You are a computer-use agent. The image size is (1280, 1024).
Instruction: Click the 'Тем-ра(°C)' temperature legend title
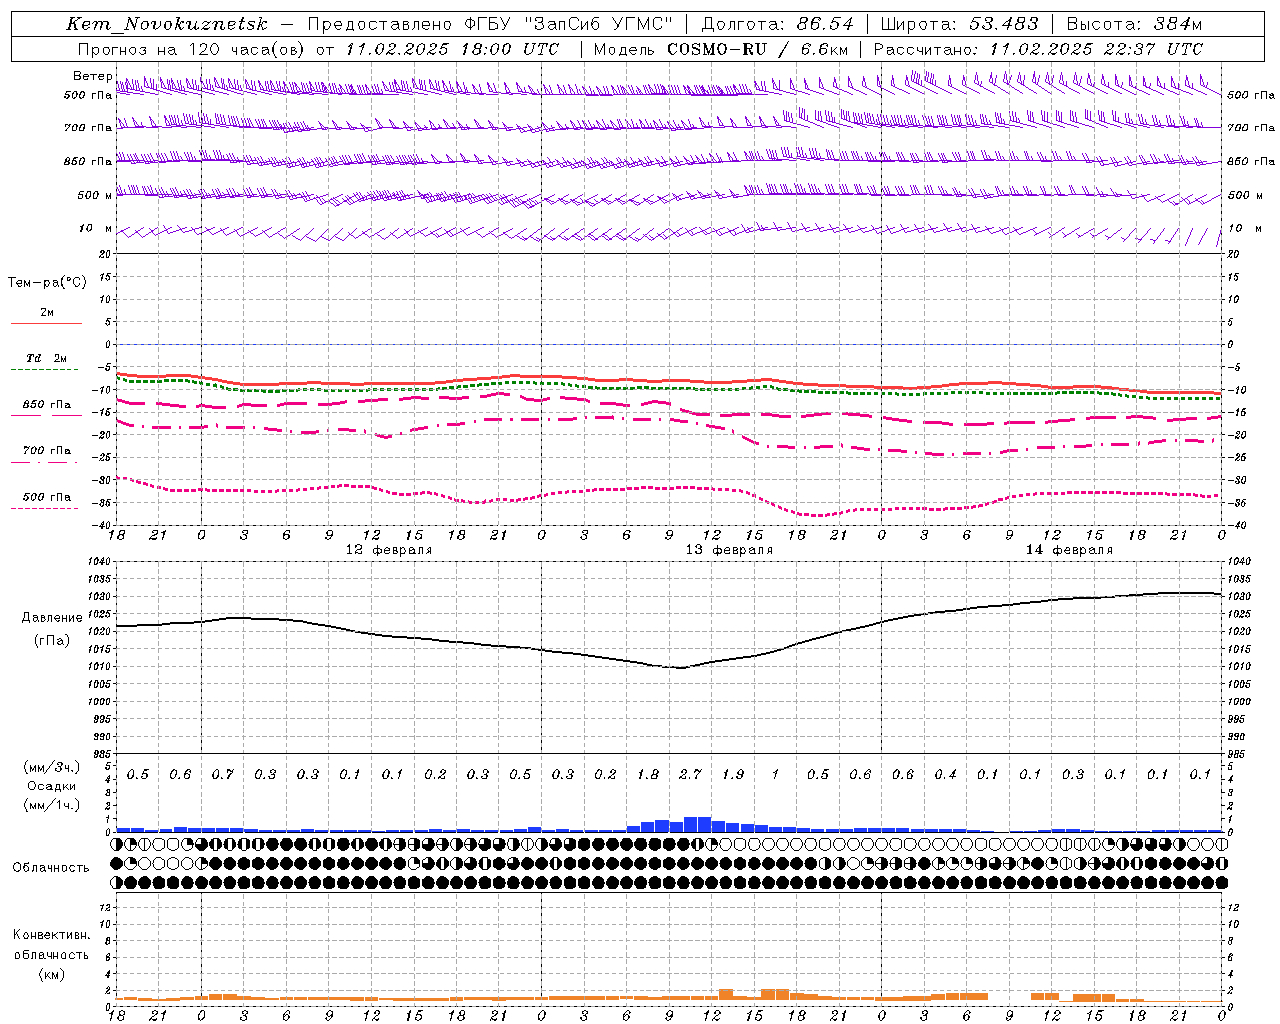[47, 283]
